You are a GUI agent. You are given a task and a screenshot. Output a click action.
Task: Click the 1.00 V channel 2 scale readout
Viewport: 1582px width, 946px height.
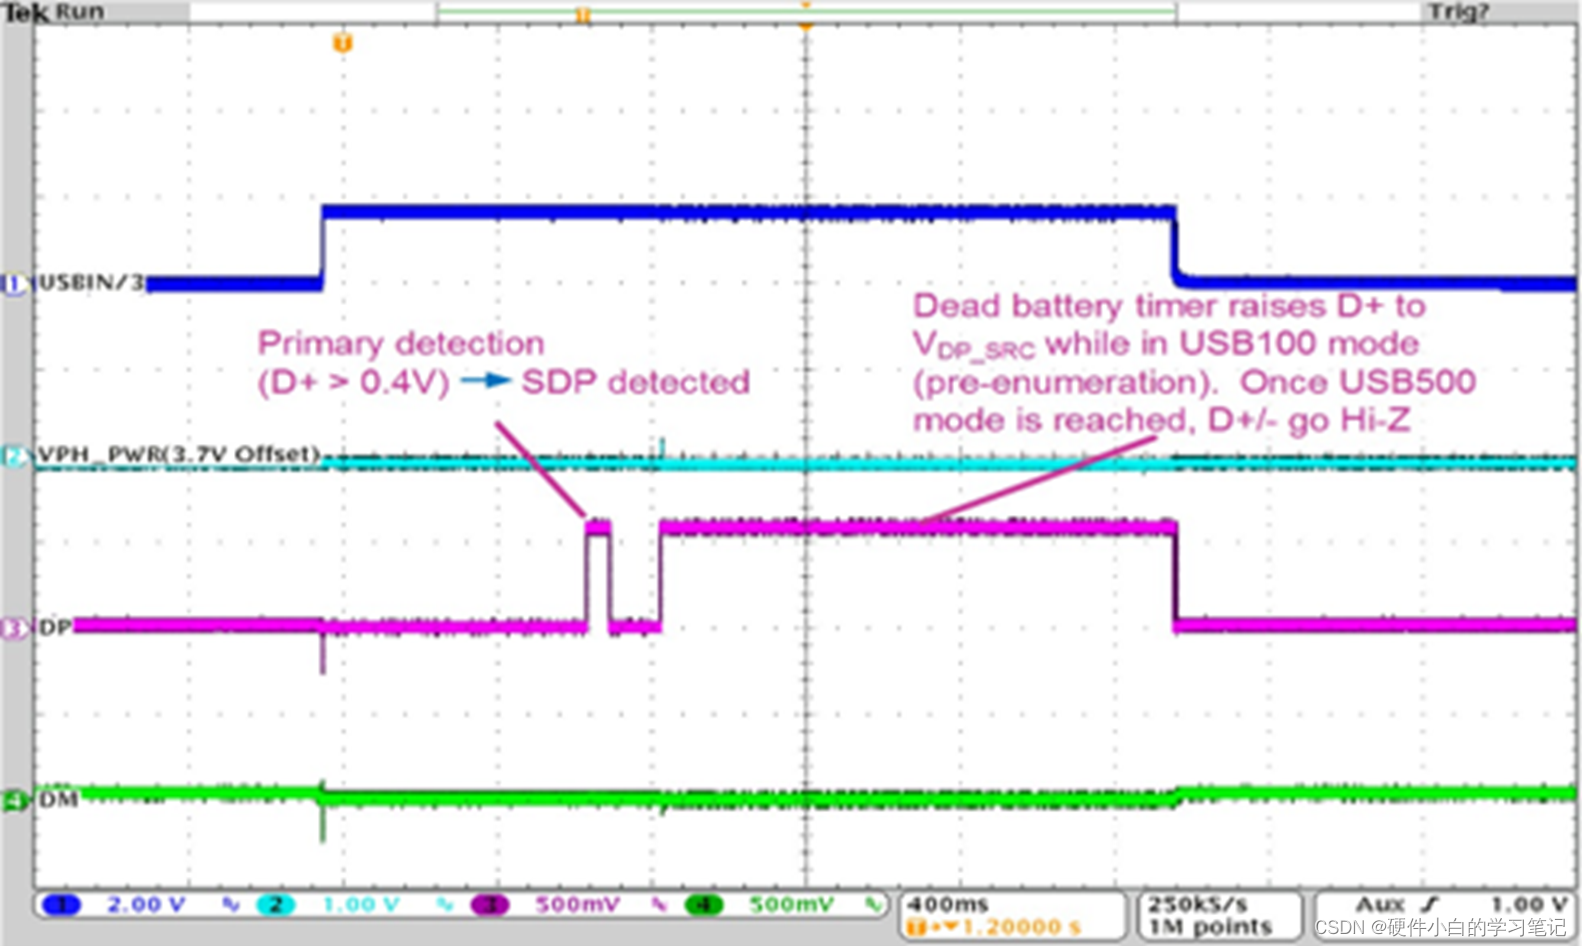(361, 905)
